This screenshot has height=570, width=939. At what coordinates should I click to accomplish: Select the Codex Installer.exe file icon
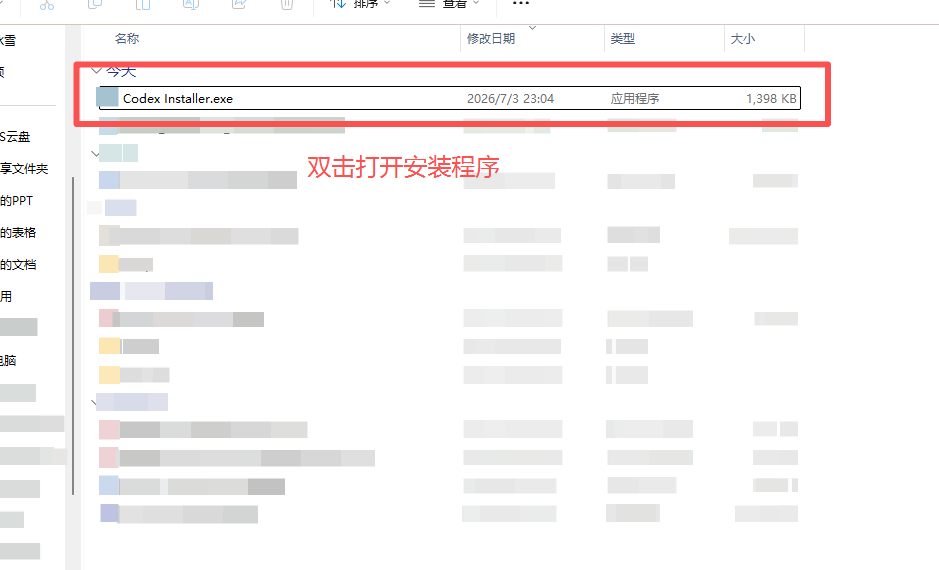click(108, 98)
